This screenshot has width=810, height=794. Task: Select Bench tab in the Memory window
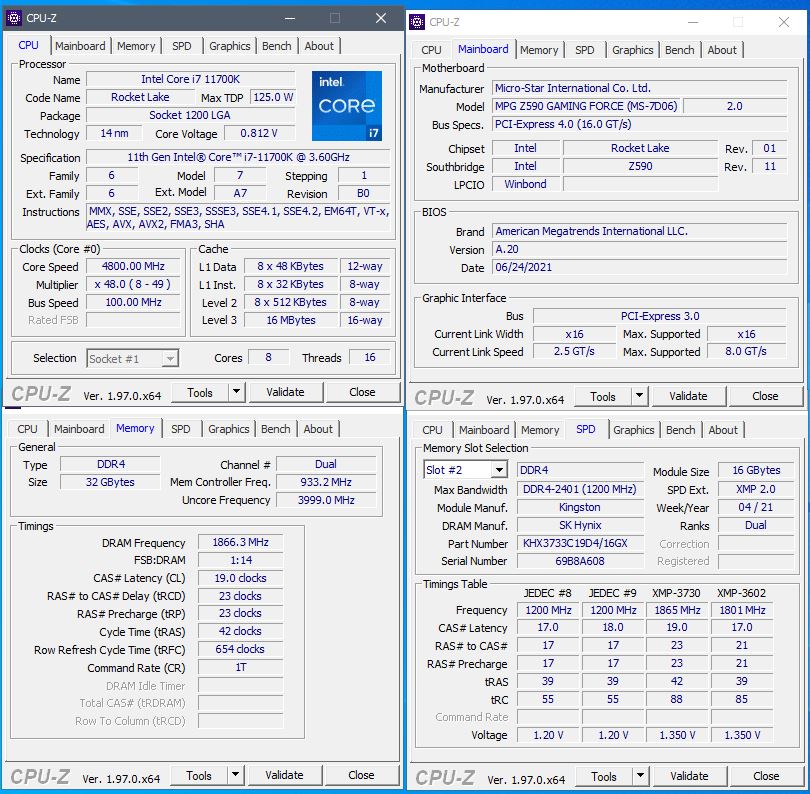(275, 429)
